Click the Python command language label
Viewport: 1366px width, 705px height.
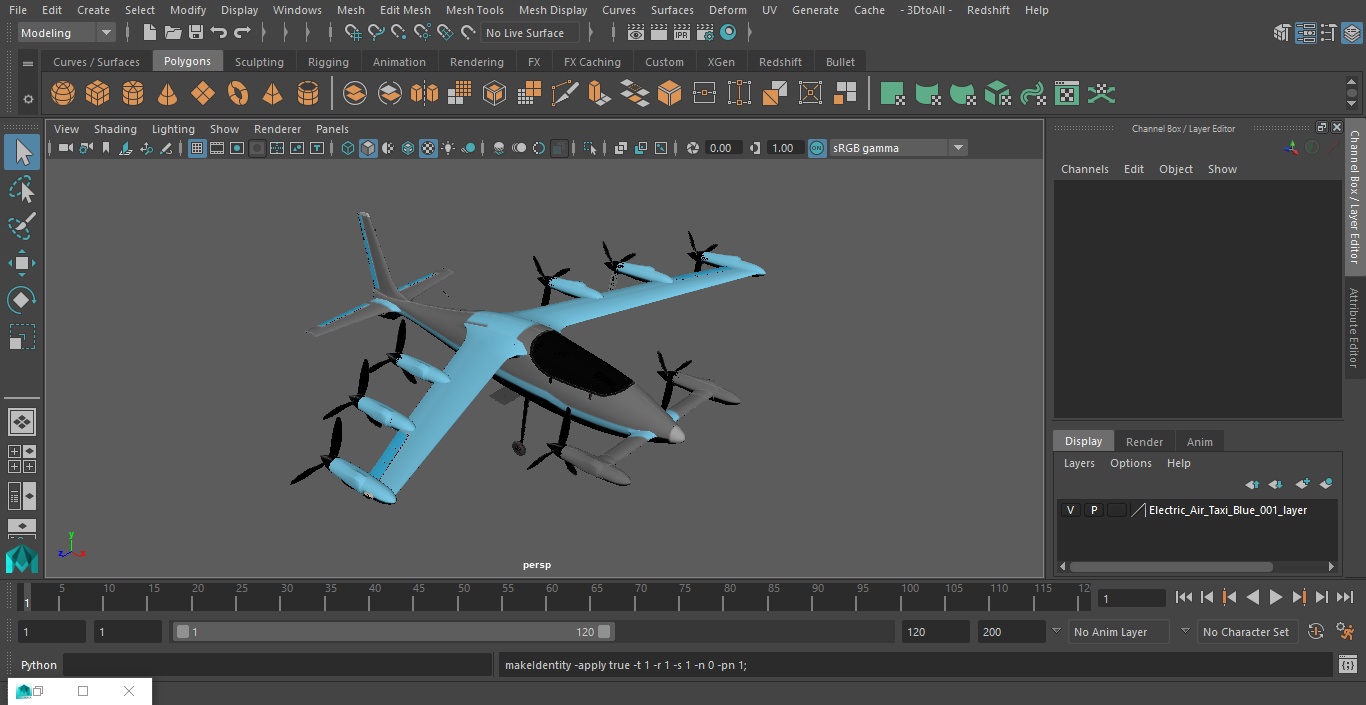click(x=39, y=665)
